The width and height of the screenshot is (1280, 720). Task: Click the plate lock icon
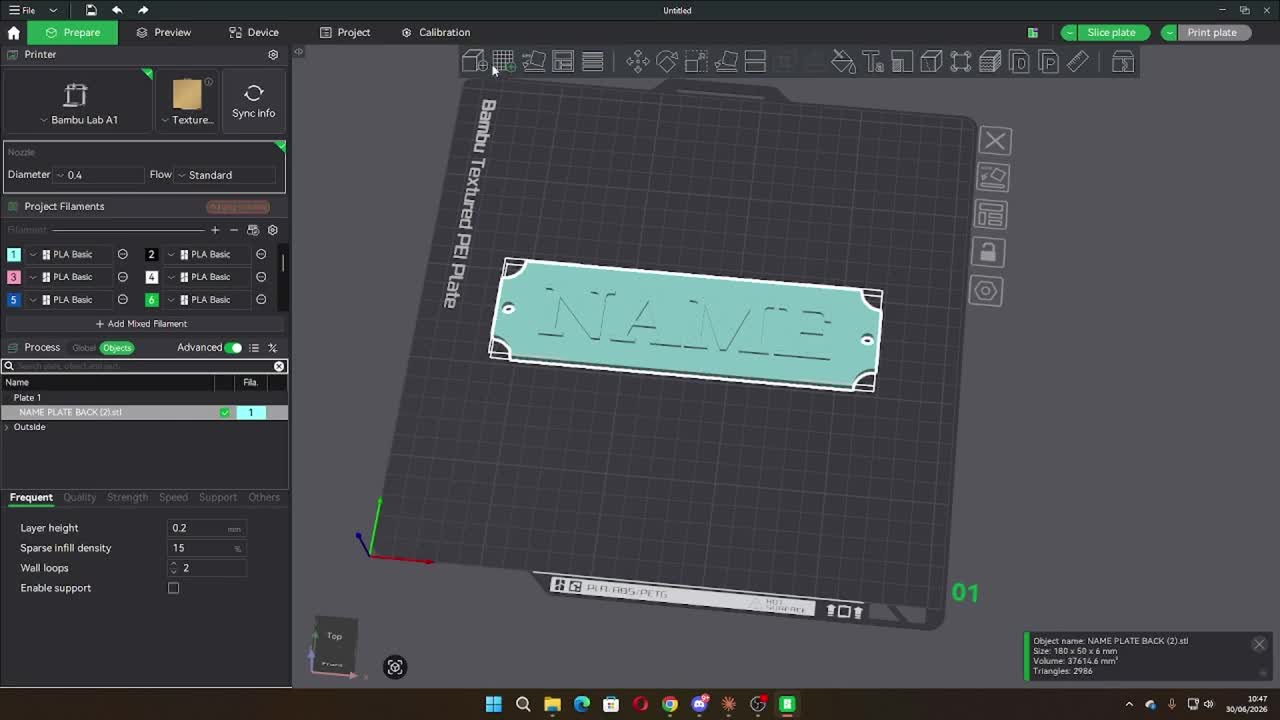[988, 252]
